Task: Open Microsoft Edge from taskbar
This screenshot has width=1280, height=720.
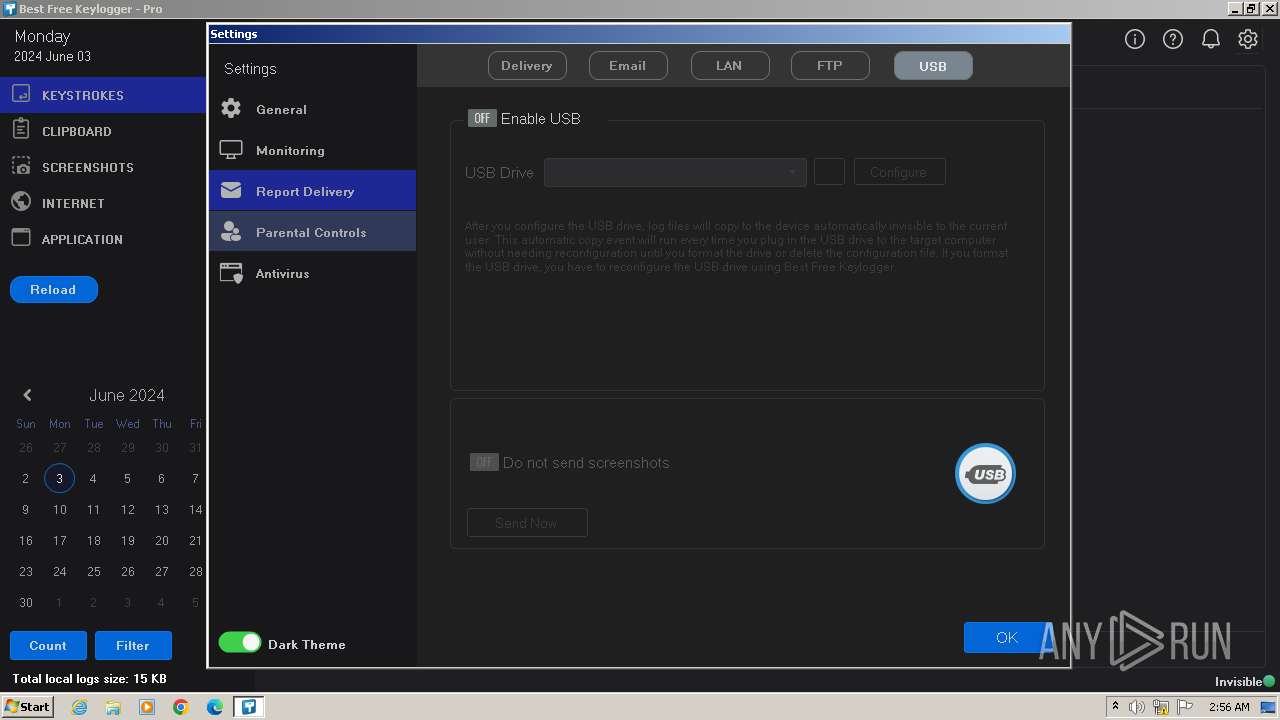Action: coord(215,707)
